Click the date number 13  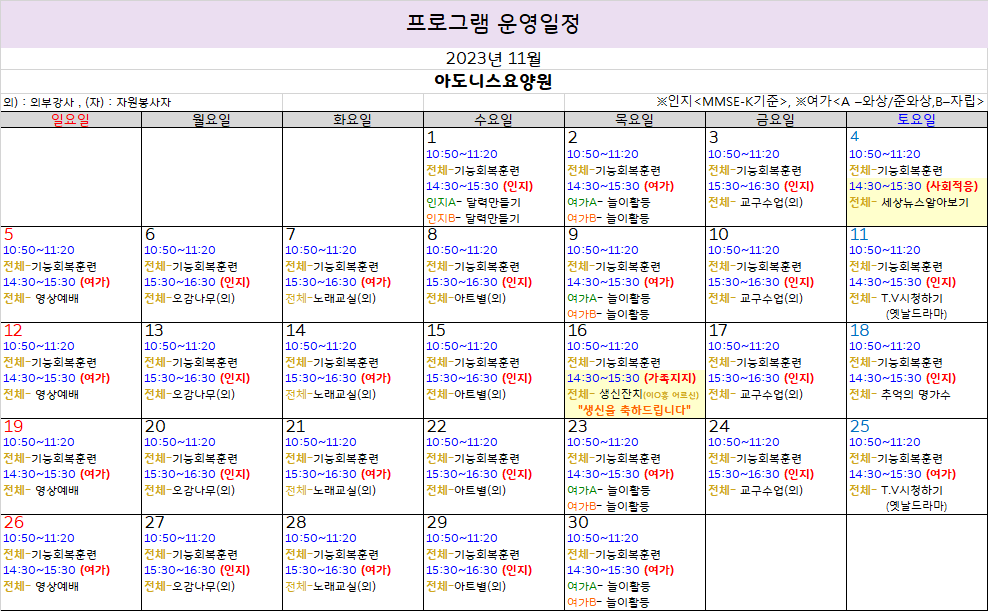[154, 331]
